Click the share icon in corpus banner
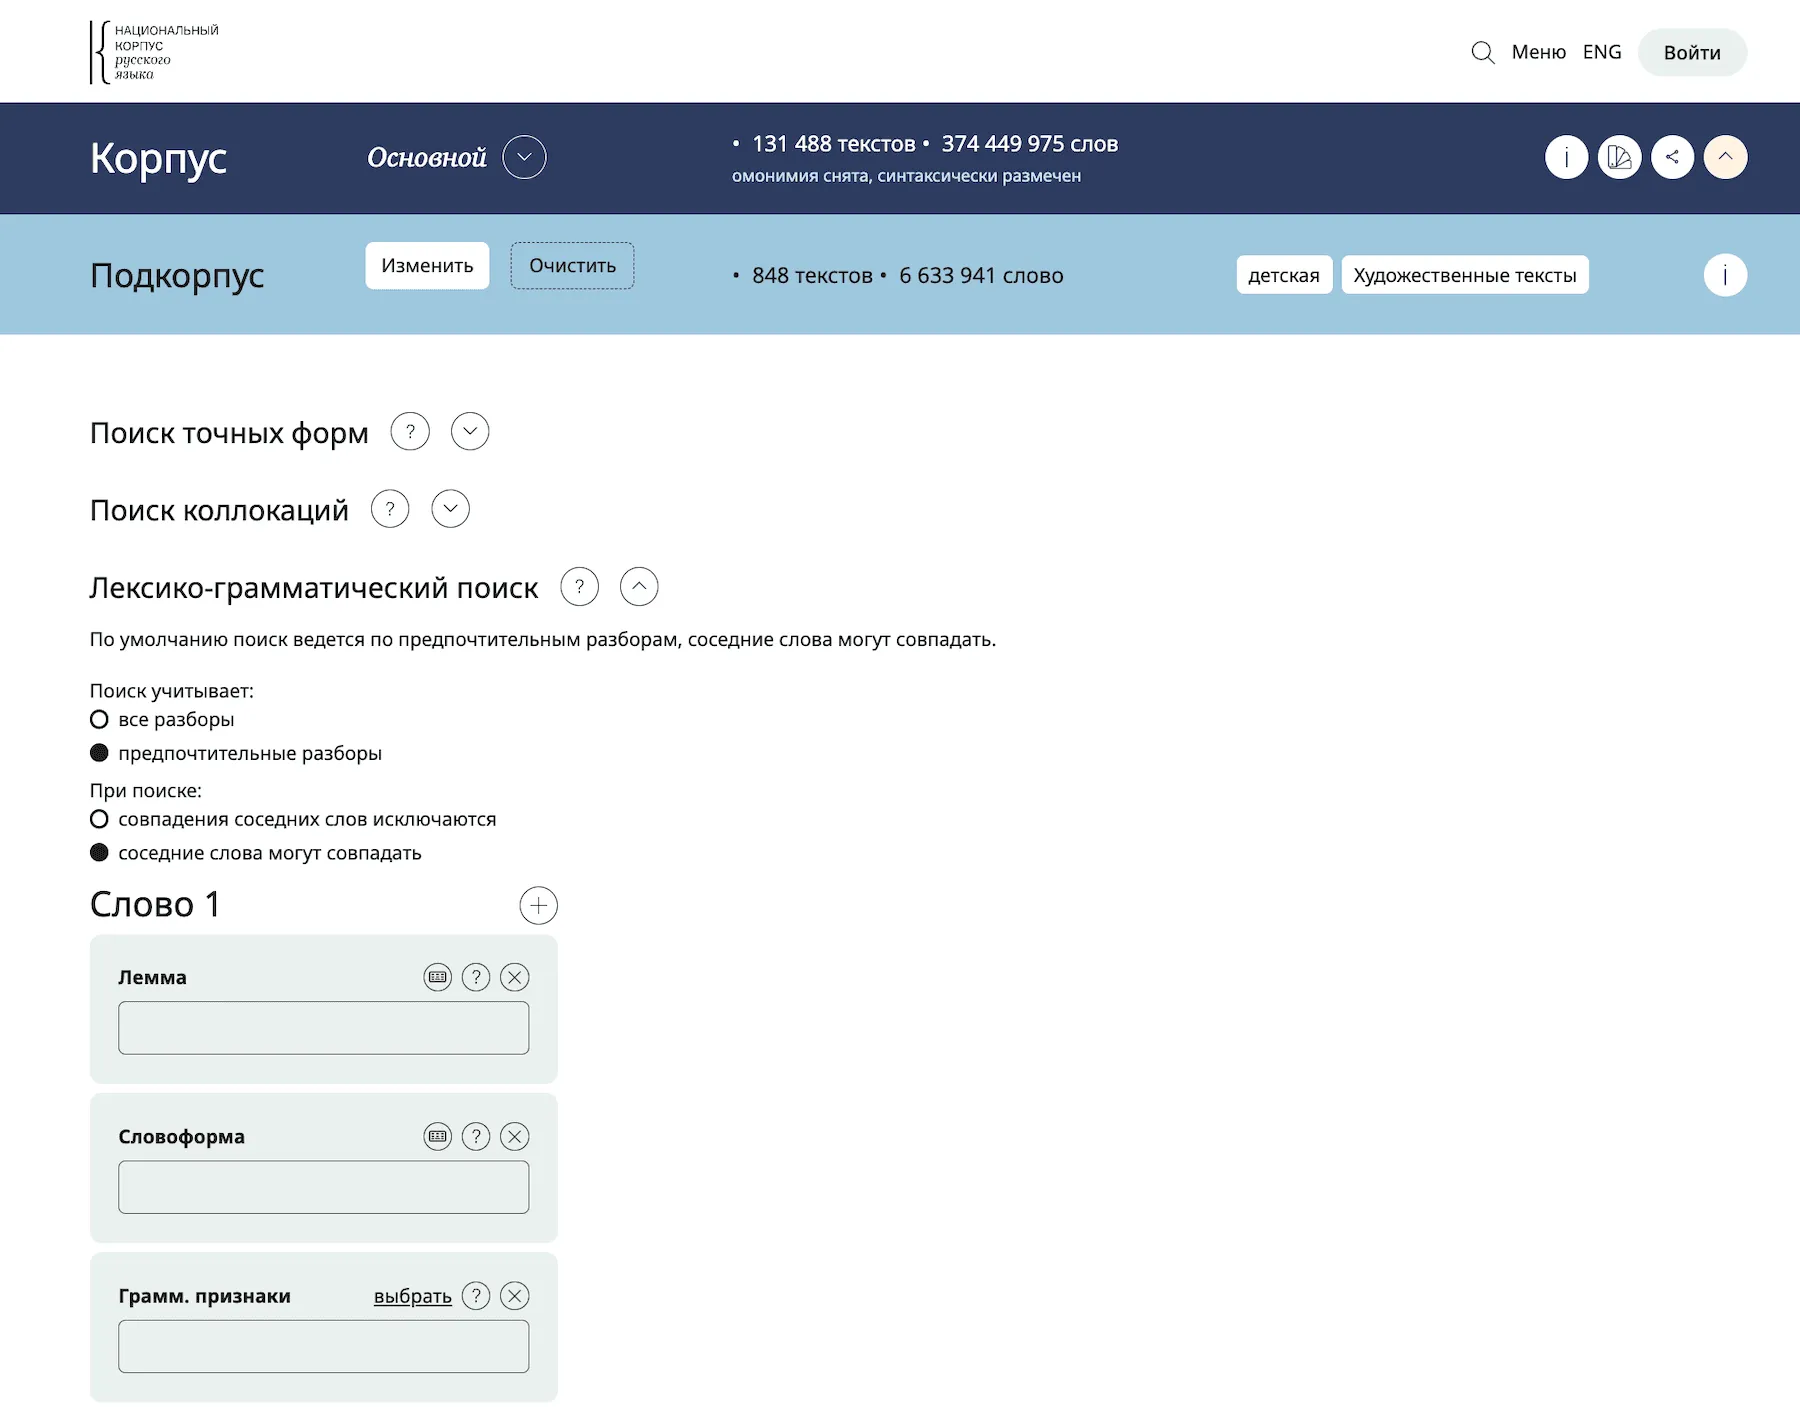Image resolution: width=1800 pixels, height=1407 pixels. point(1672,157)
